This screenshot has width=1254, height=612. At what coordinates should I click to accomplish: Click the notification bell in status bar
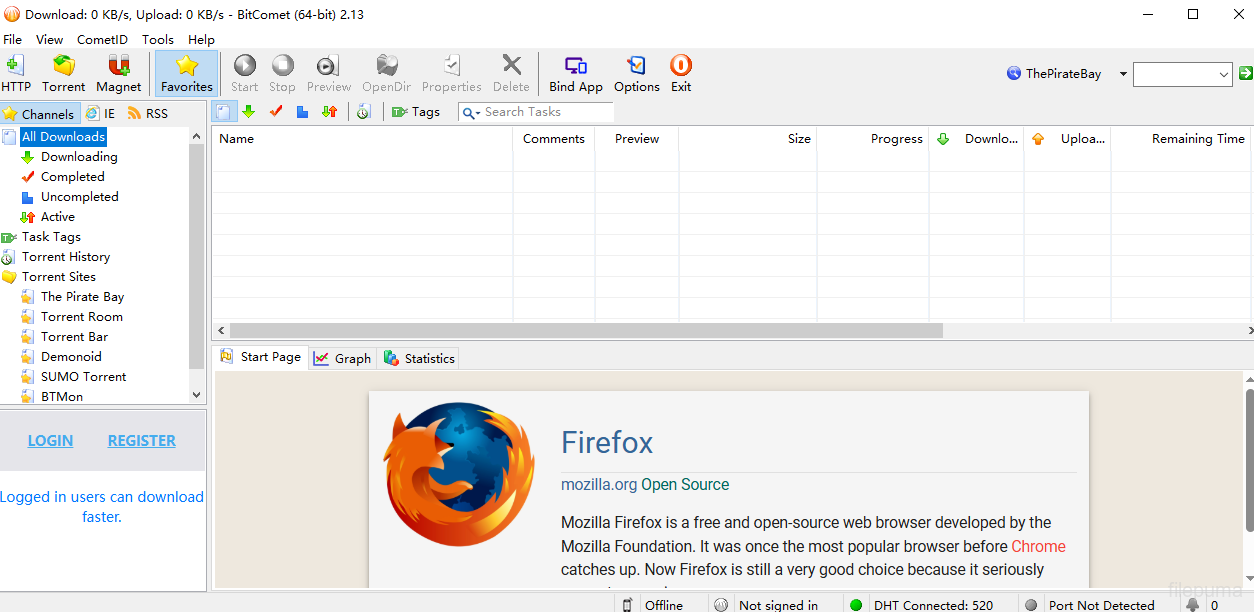click(x=1192, y=604)
